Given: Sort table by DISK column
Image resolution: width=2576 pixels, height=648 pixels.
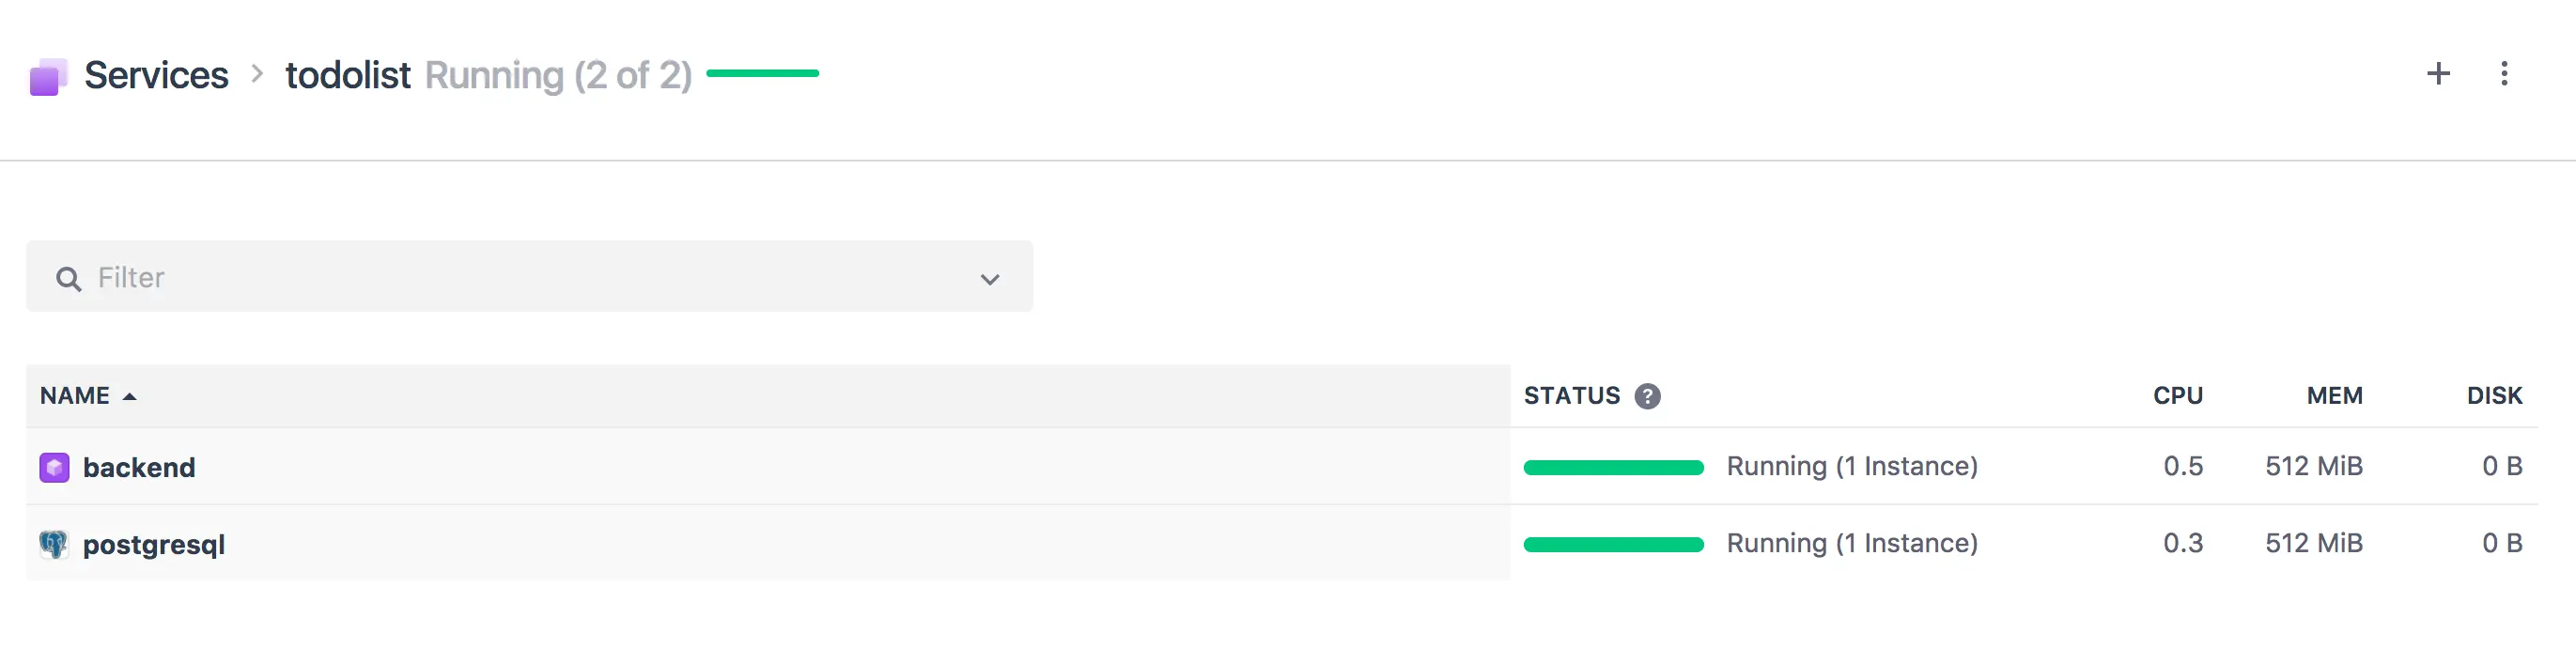Looking at the screenshot, I should tap(2494, 396).
